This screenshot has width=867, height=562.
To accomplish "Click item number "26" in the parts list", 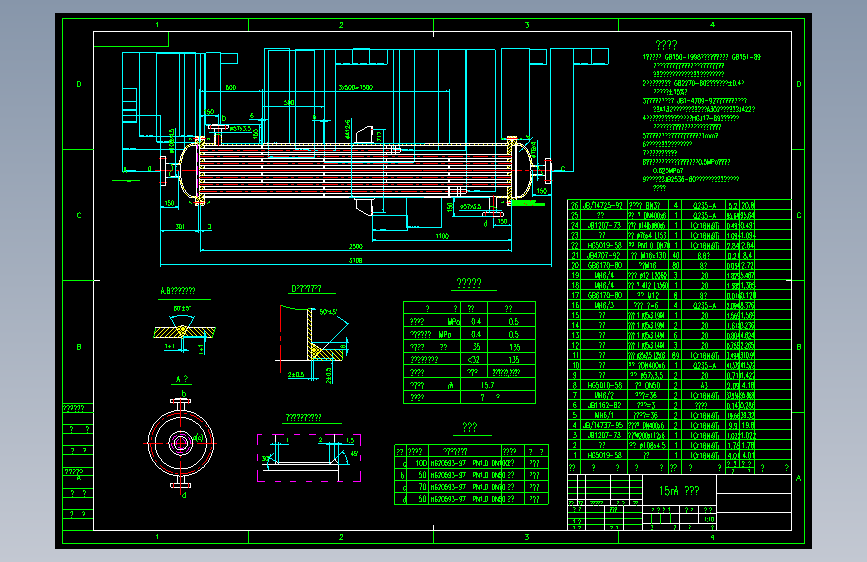I will [574, 205].
